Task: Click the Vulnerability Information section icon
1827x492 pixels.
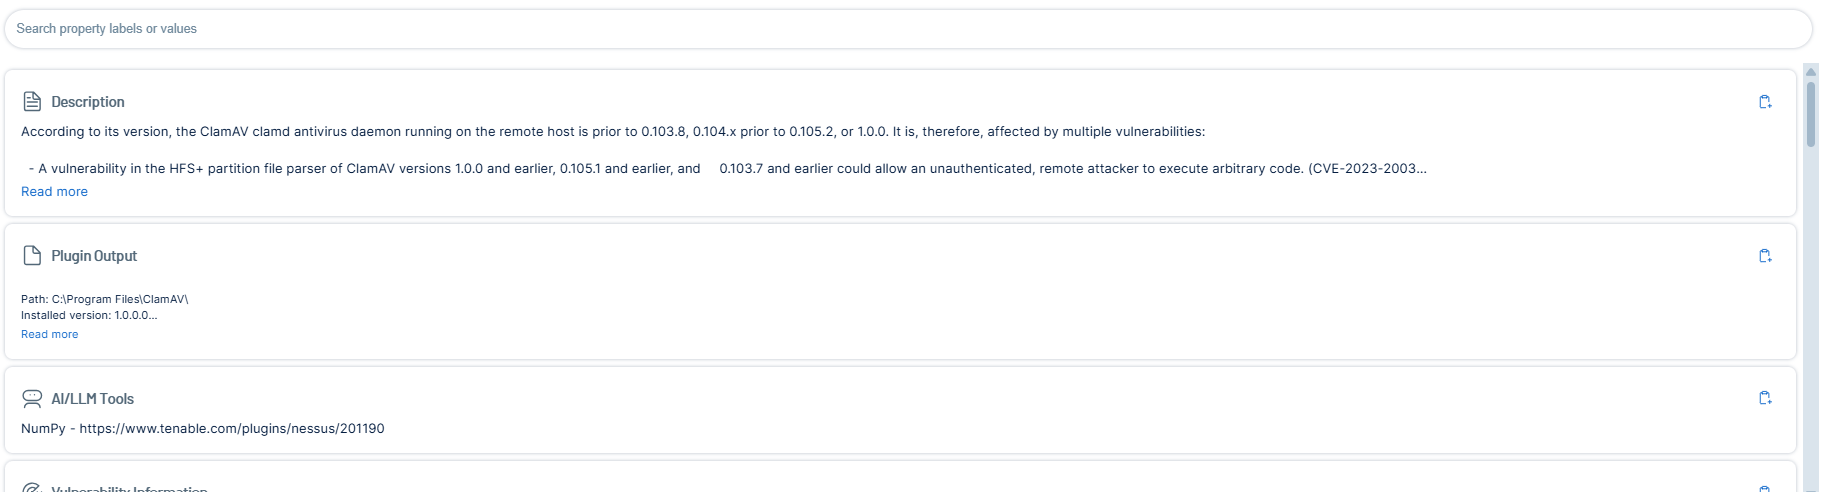Action: point(32,489)
